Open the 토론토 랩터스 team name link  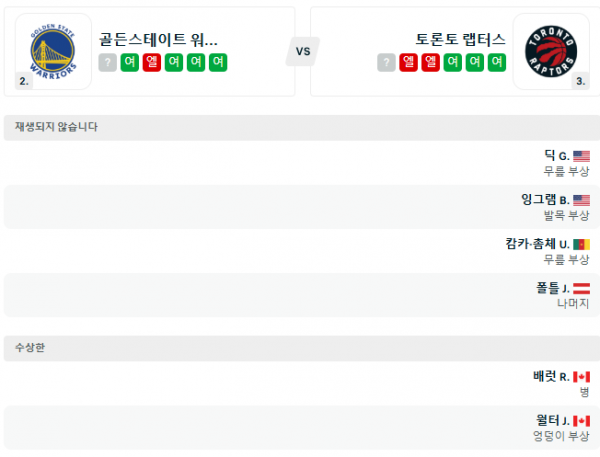(461, 40)
